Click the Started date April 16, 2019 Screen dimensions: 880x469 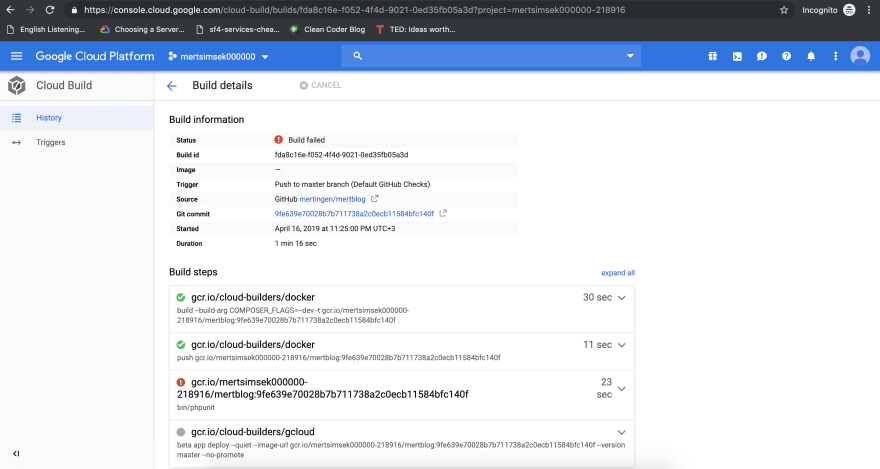(x=335, y=228)
